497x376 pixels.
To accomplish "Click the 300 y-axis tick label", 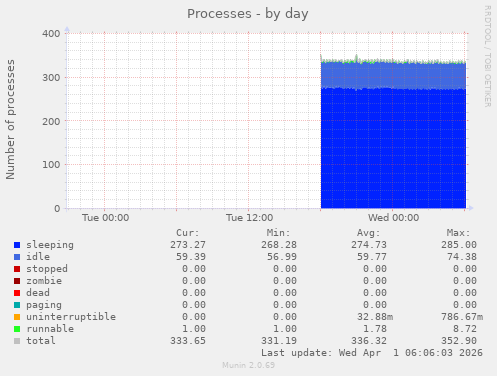I will coord(51,78).
